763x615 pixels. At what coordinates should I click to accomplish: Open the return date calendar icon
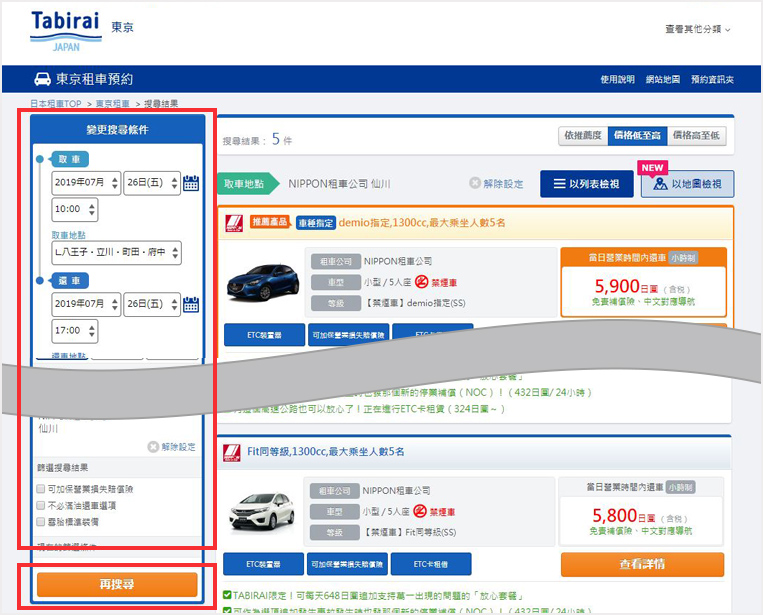coord(191,305)
